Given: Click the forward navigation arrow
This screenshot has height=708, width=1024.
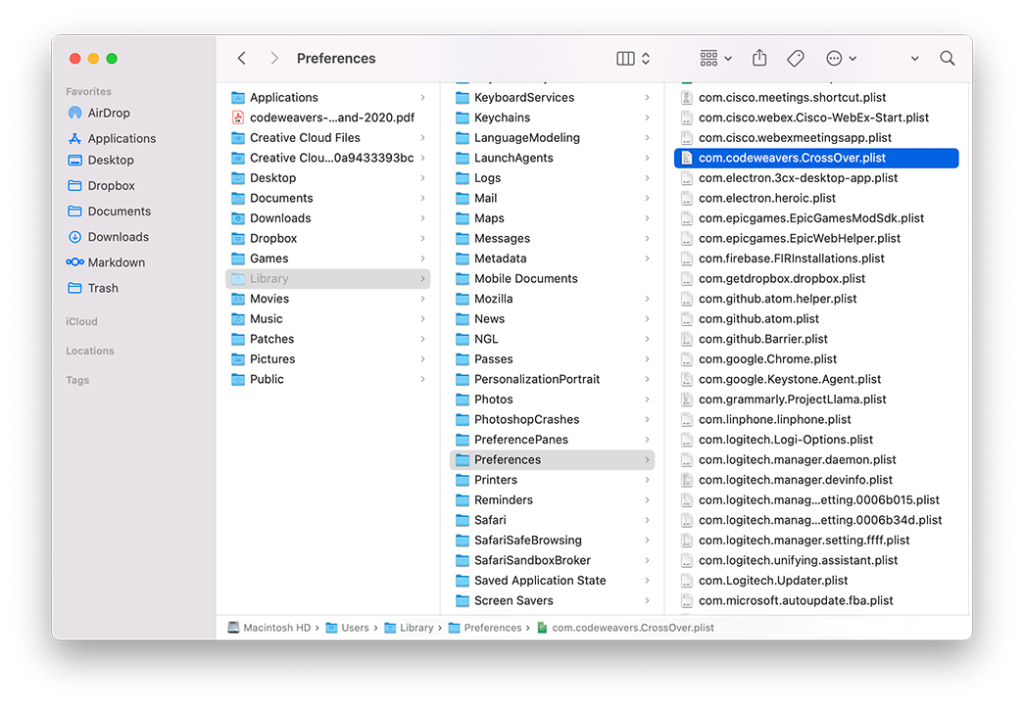Looking at the screenshot, I should [x=274, y=59].
